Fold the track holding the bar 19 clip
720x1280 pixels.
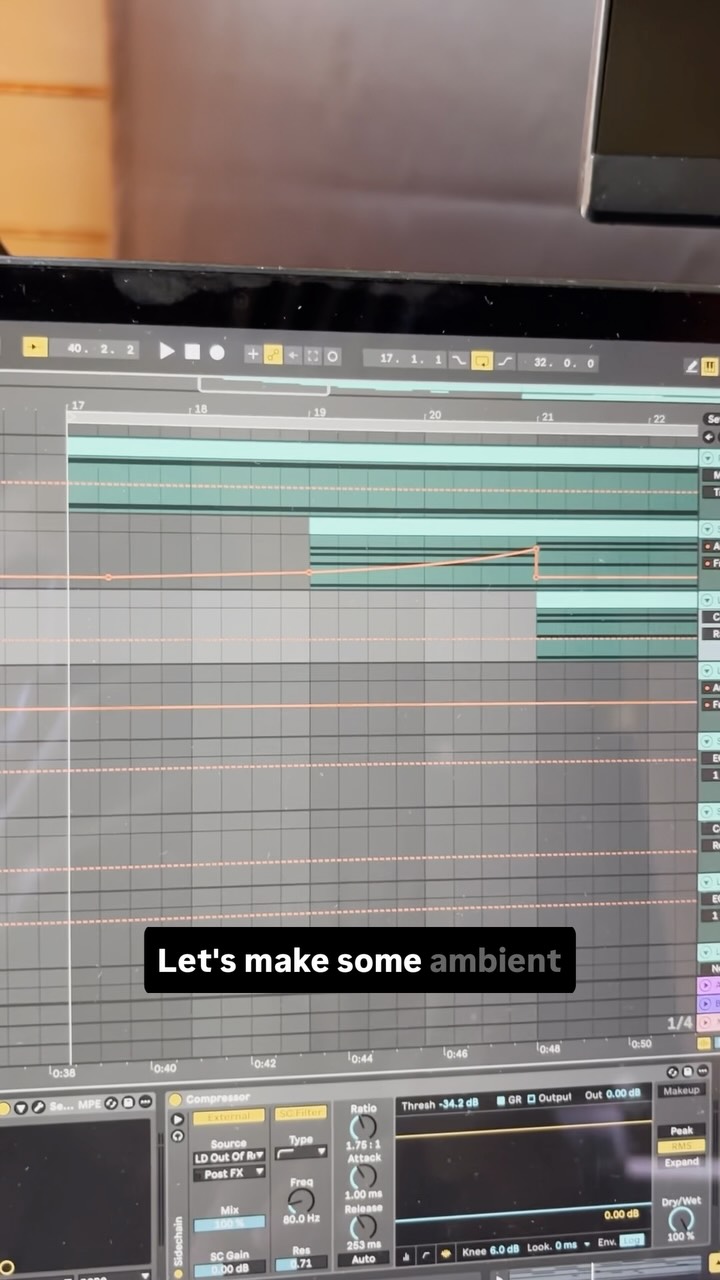click(x=709, y=527)
